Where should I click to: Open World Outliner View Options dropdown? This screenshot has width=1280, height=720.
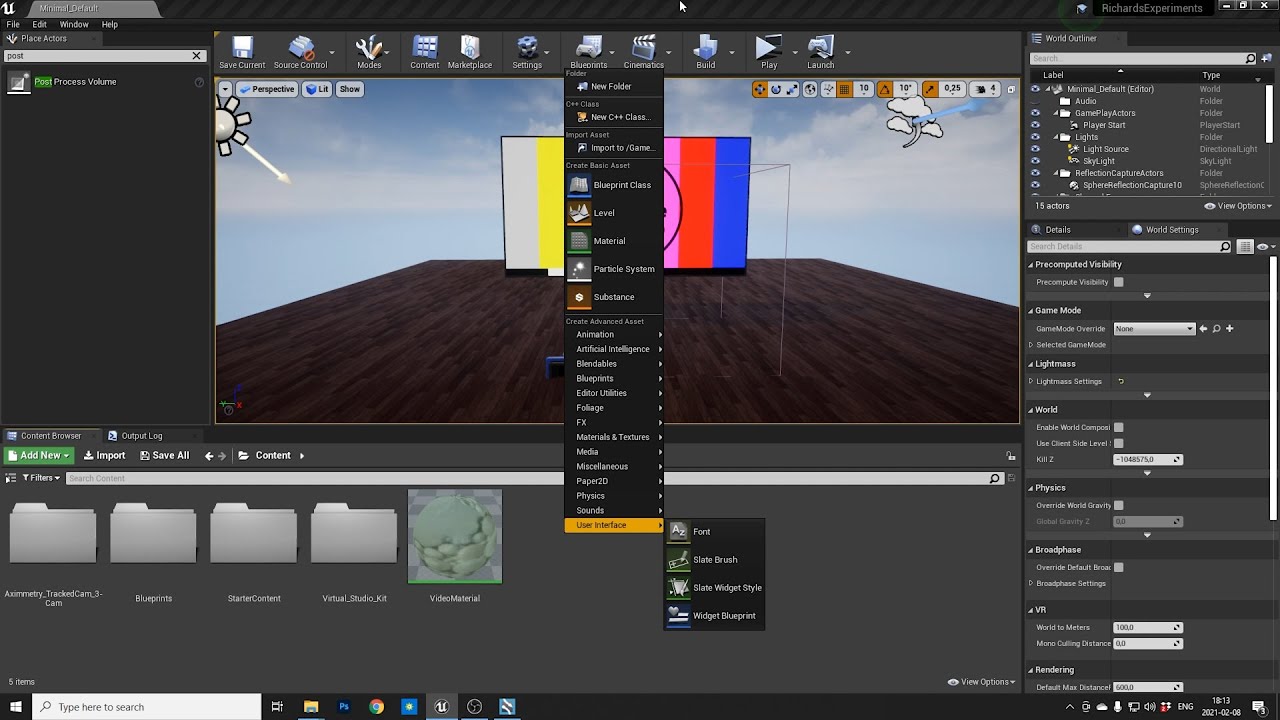point(1238,206)
